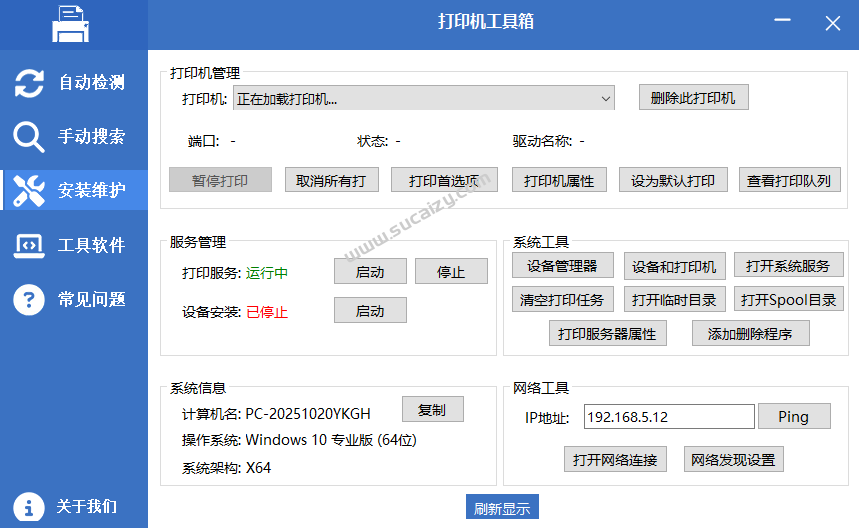Click the 端口: label
The height and width of the screenshot is (528, 859).
coord(203,141)
